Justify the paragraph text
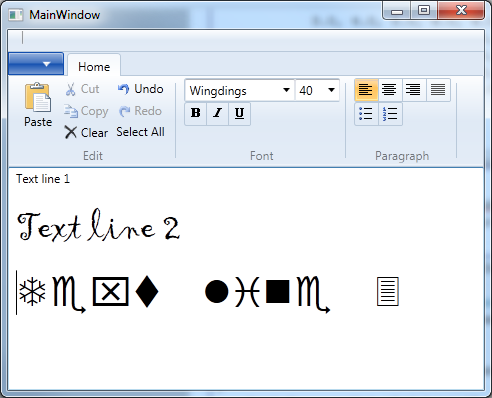This screenshot has height=398, width=492. 438,90
